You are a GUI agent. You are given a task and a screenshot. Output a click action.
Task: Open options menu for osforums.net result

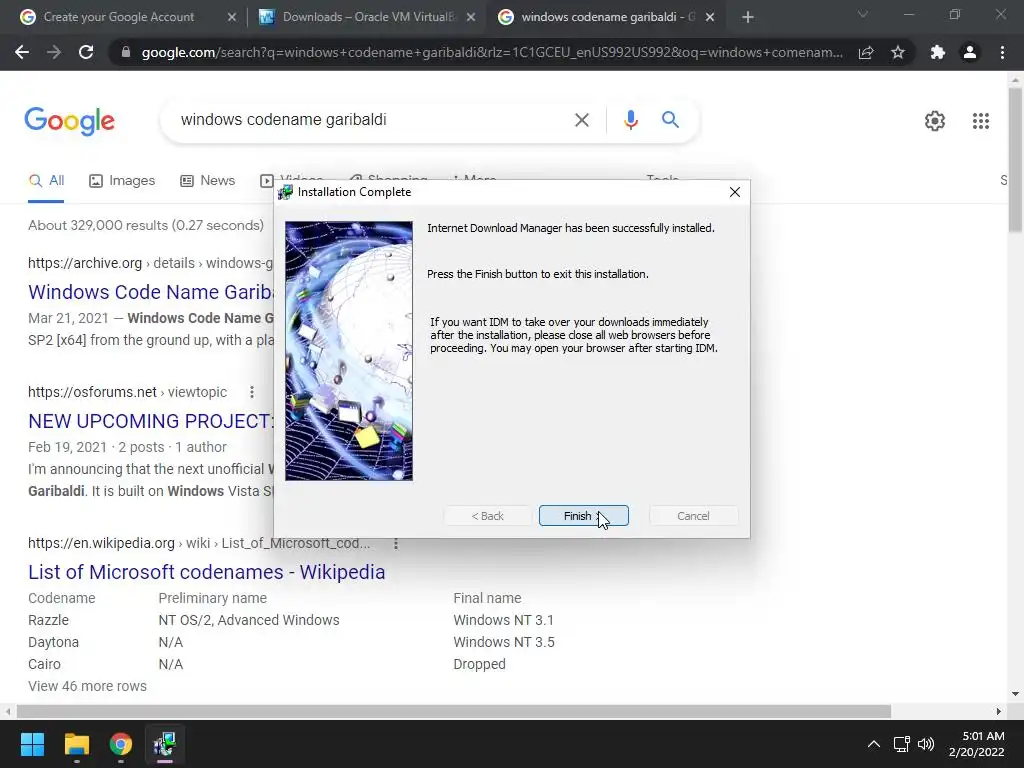tap(251, 392)
